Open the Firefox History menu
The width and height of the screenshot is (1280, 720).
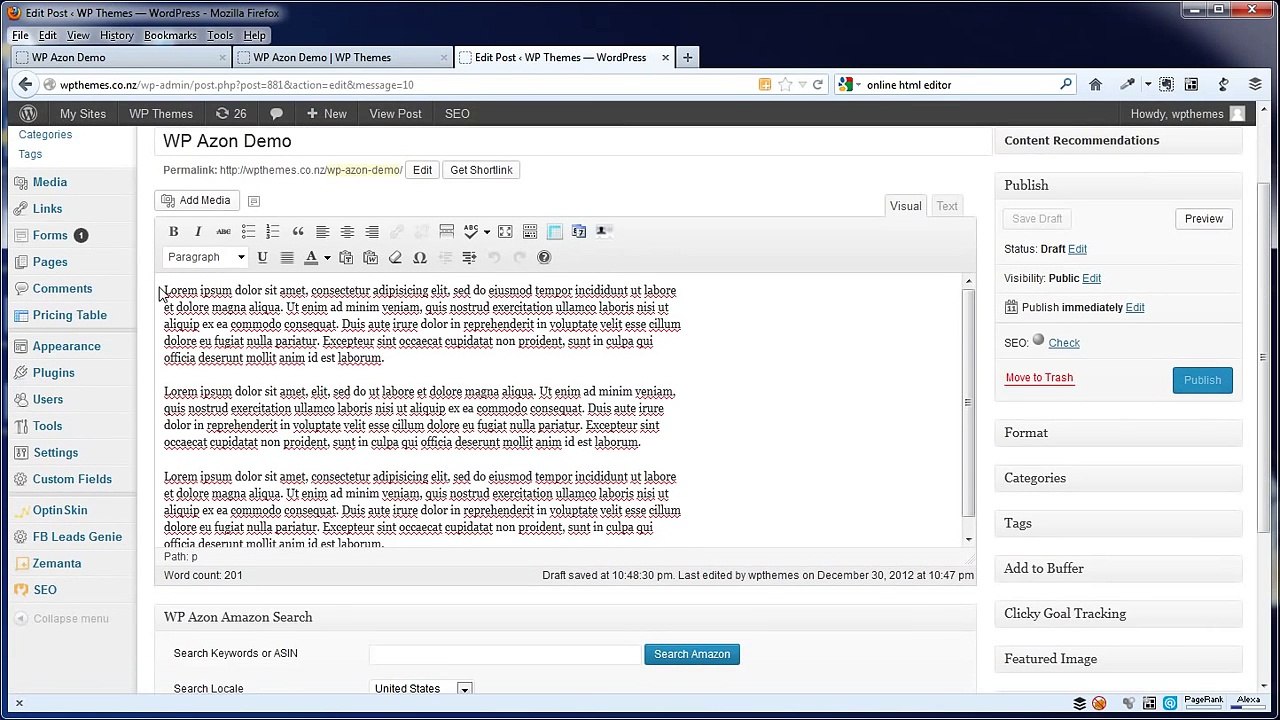(116, 35)
